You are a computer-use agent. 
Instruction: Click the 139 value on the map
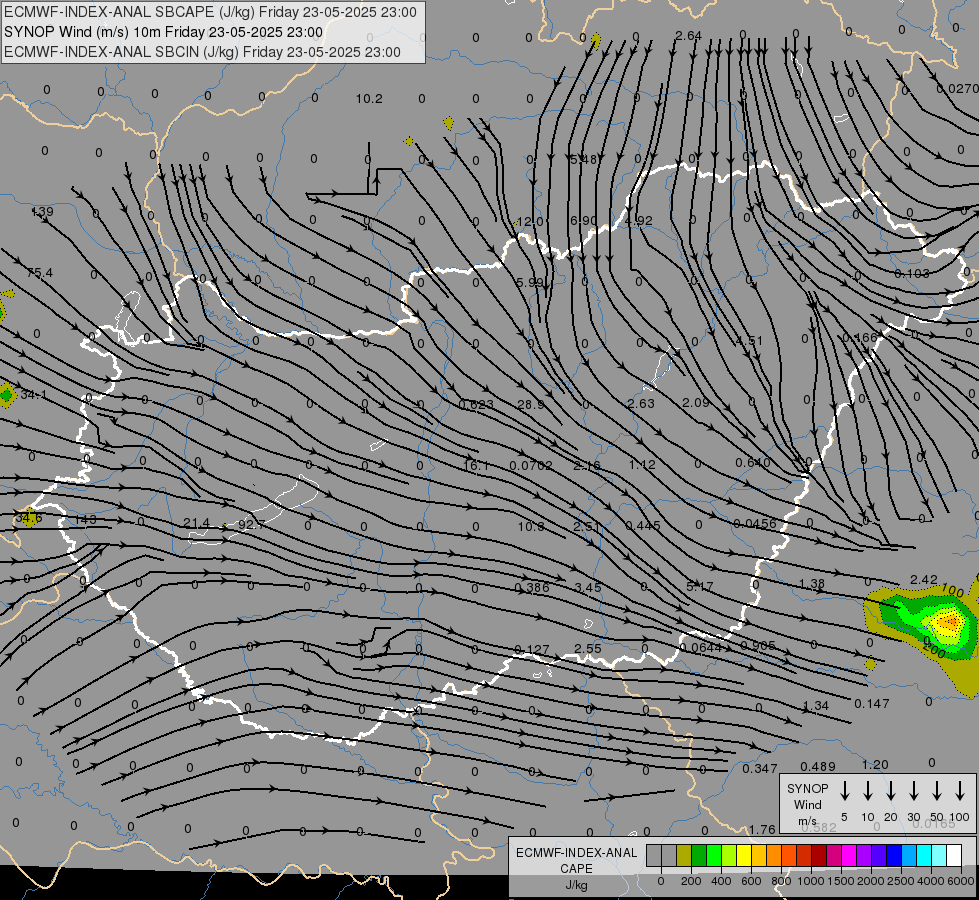click(42, 212)
